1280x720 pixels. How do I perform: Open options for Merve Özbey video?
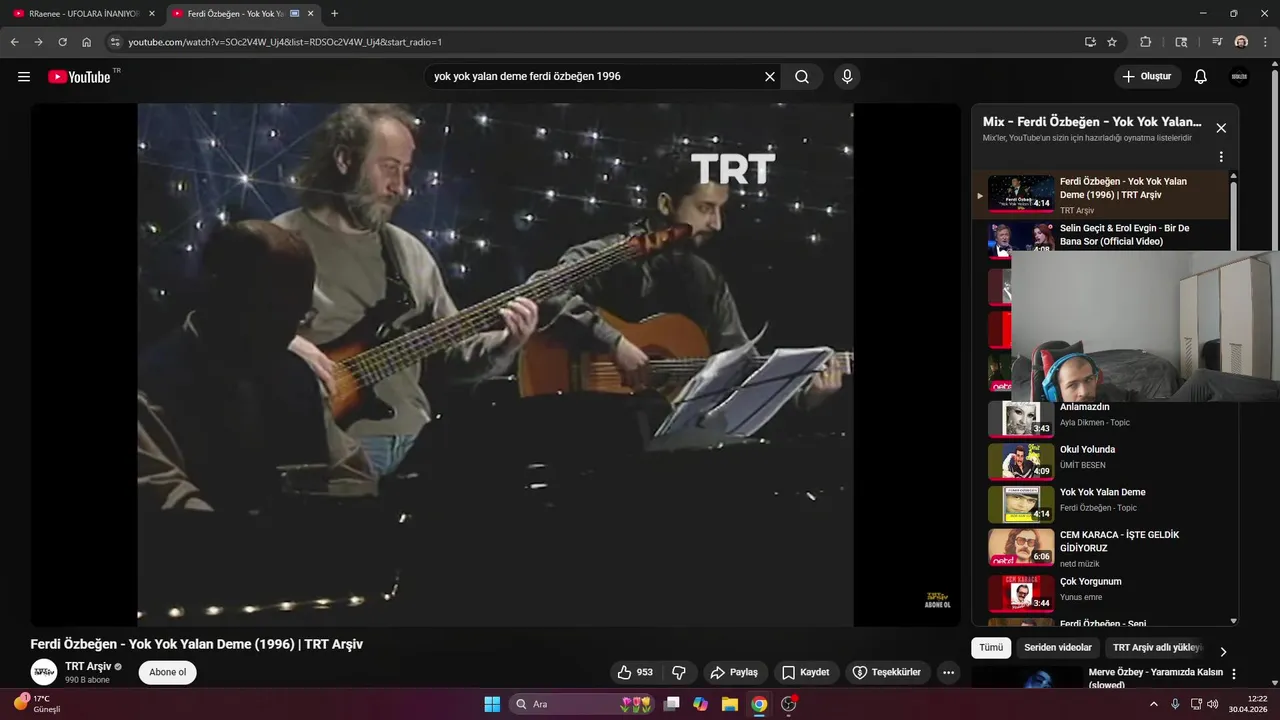pyautogui.click(x=1234, y=674)
